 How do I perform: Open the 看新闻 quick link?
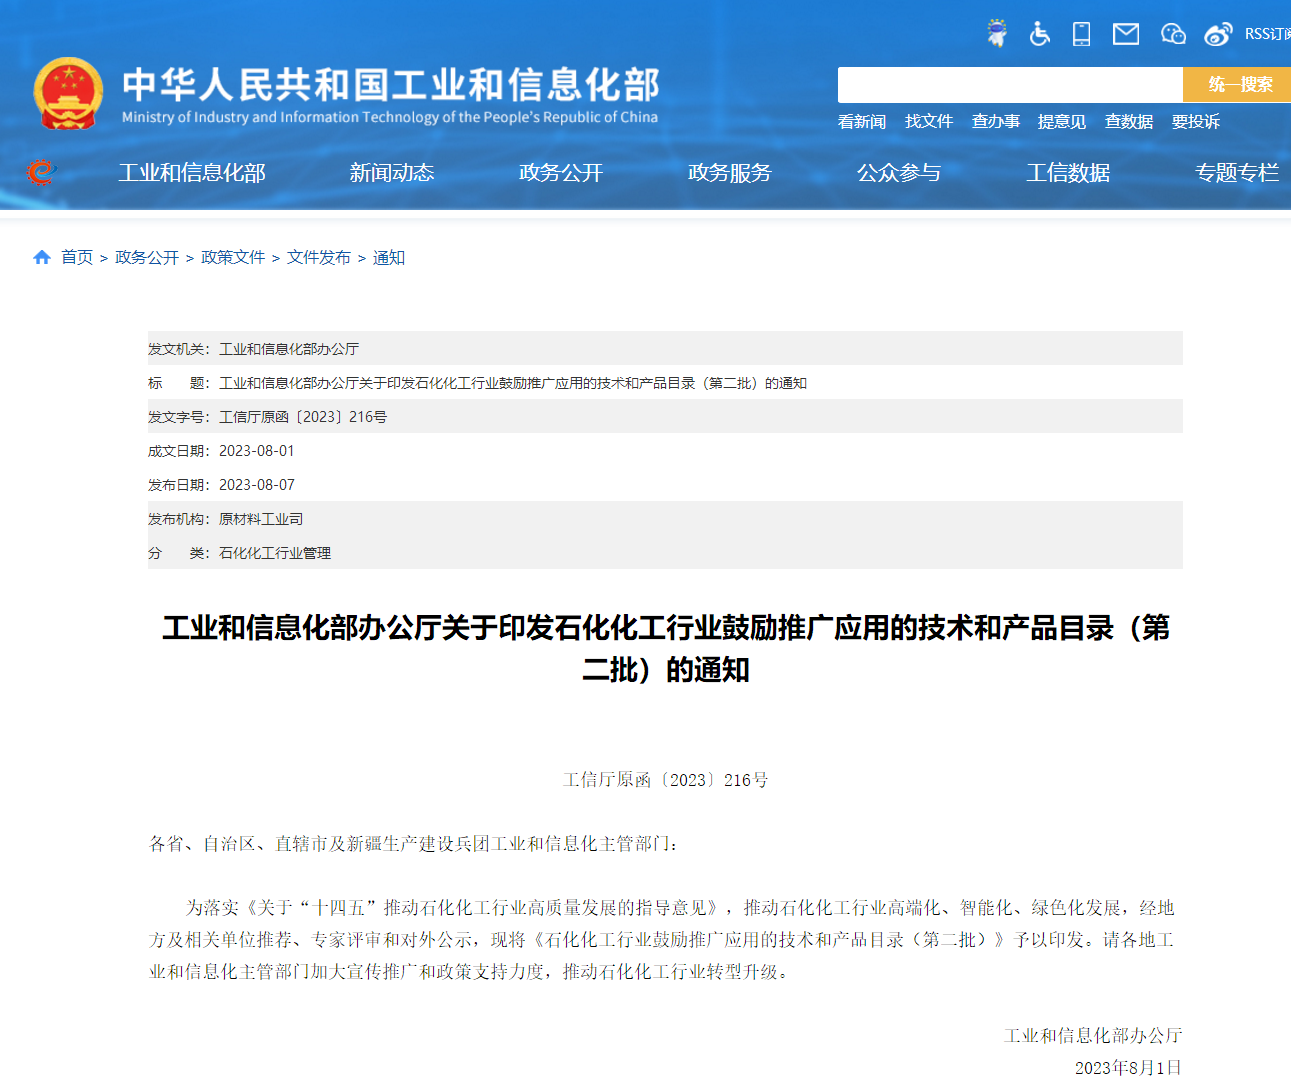click(x=862, y=122)
